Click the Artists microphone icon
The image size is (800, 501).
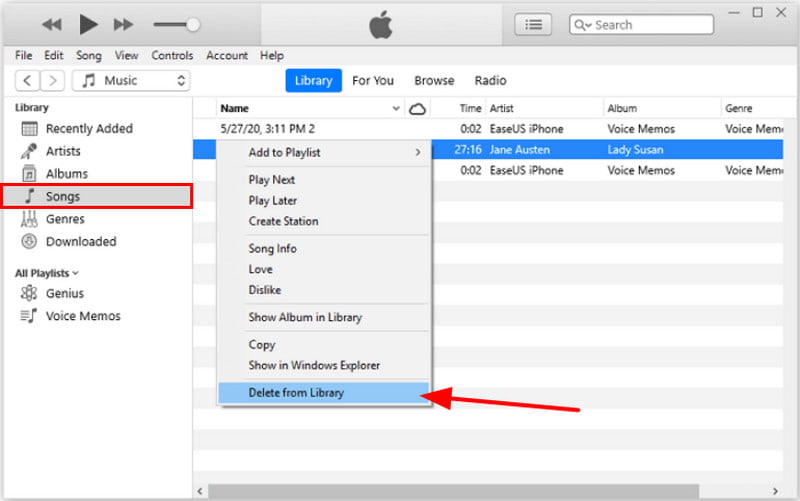29,151
